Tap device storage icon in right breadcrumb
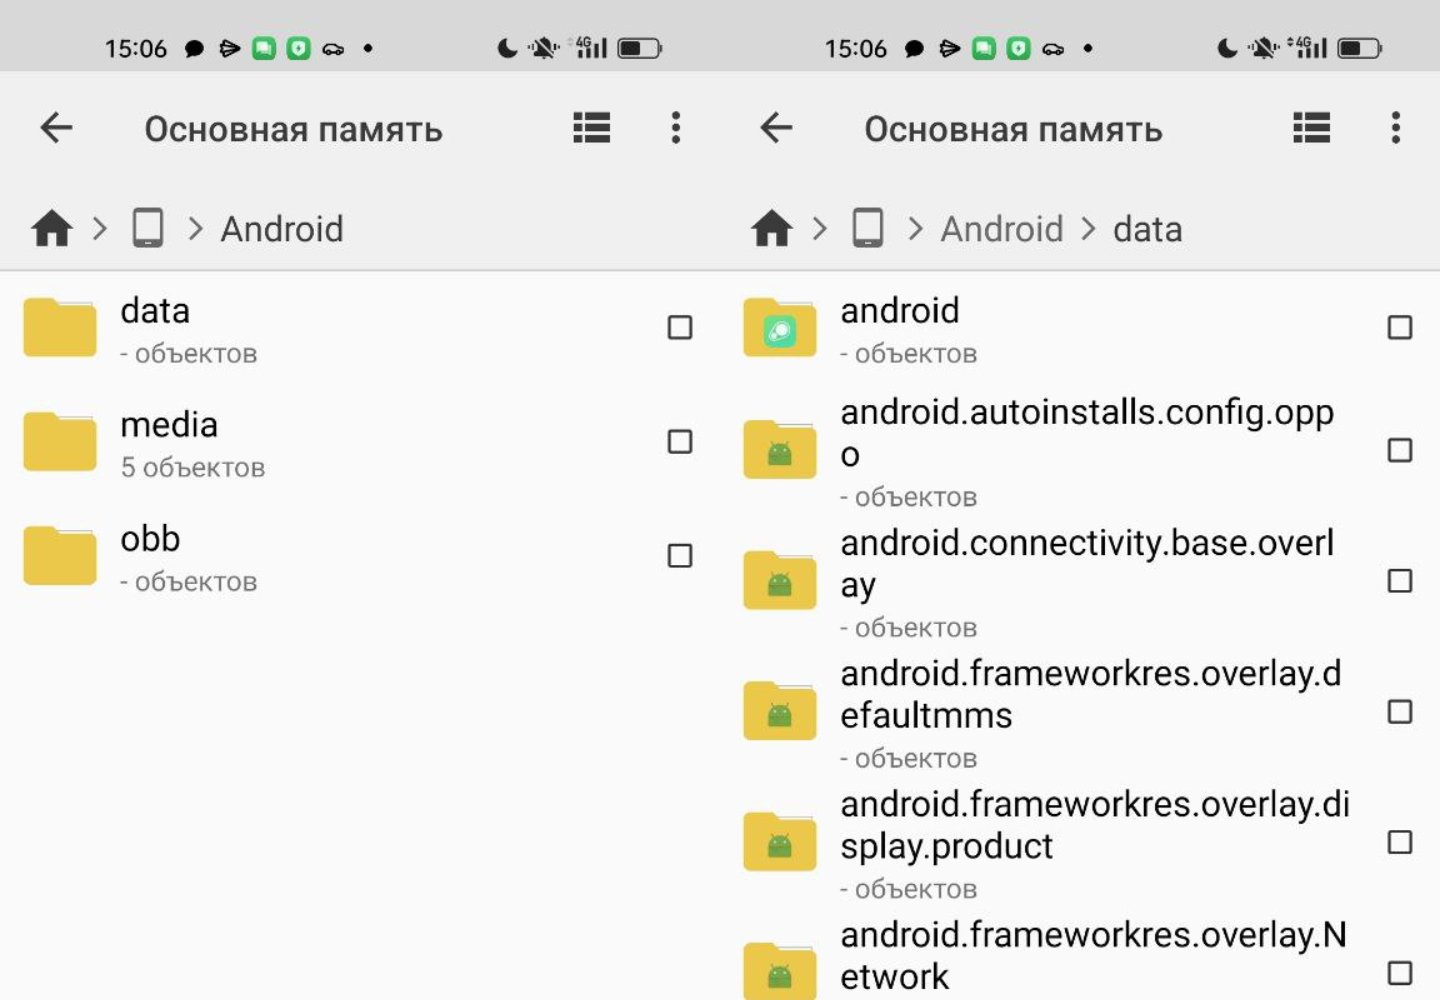The height and width of the screenshot is (1000, 1440). 868,228
